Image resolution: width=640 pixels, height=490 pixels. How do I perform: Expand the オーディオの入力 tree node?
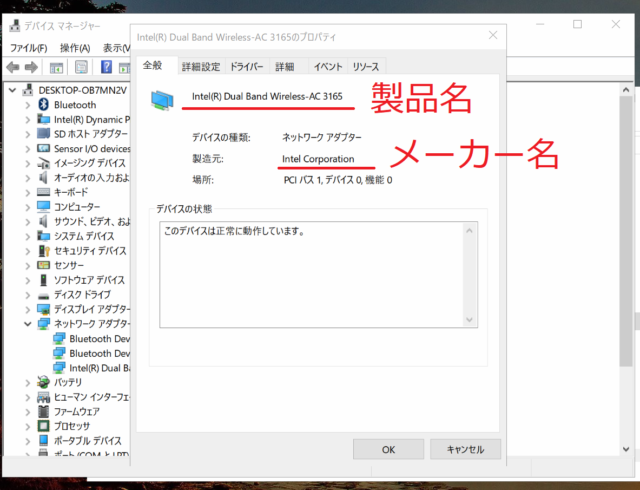point(27,178)
